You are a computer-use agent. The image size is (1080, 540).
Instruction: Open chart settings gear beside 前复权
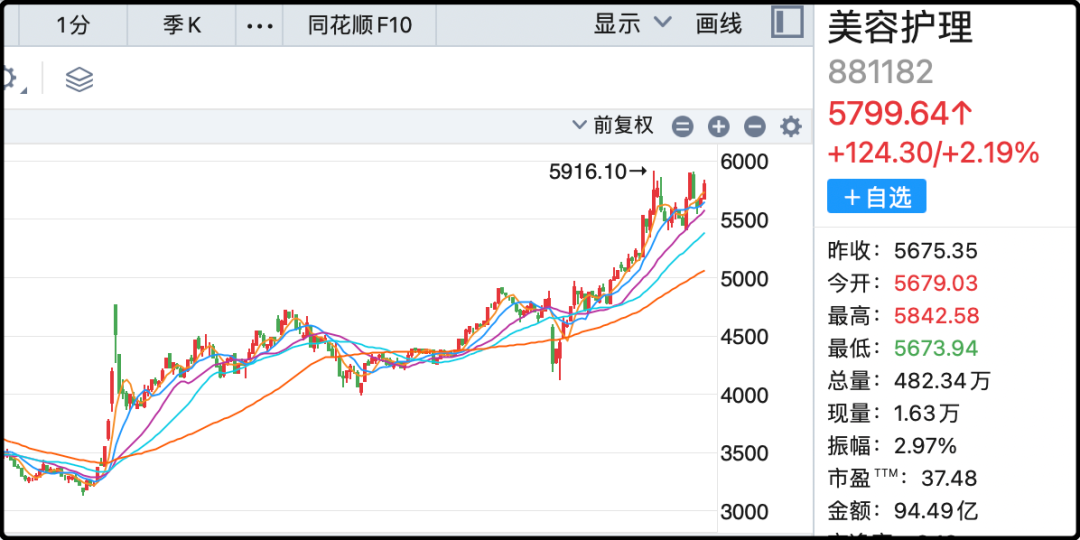(x=791, y=126)
